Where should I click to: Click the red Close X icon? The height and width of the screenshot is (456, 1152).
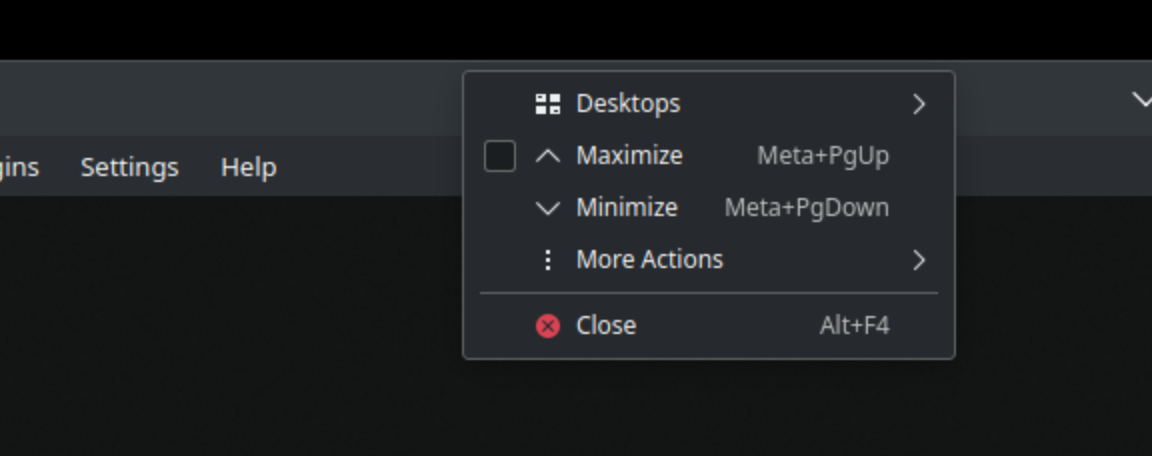click(547, 325)
